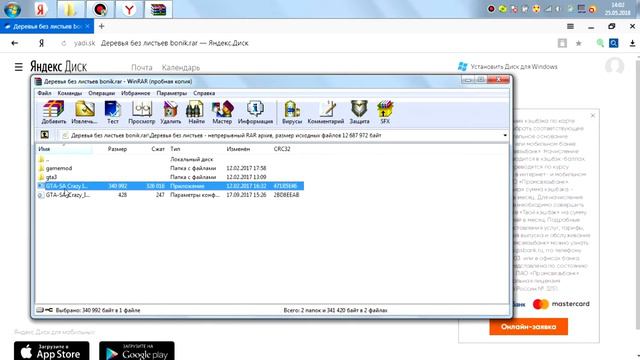Click the Yandex 'Я' home button in address bar
The image size is (640, 360).
pyautogui.click(x=41, y=43)
